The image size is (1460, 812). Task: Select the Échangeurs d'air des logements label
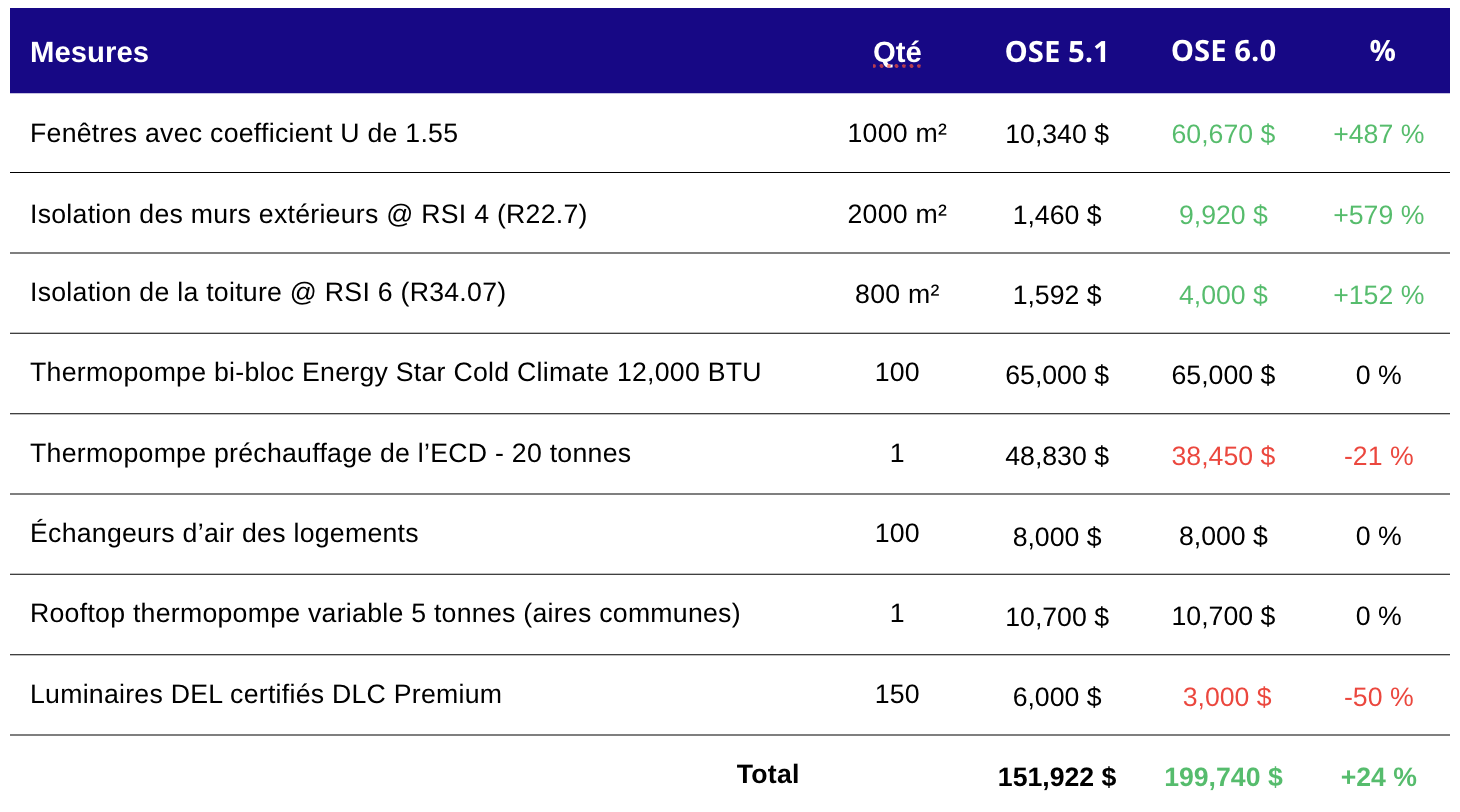tap(224, 533)
